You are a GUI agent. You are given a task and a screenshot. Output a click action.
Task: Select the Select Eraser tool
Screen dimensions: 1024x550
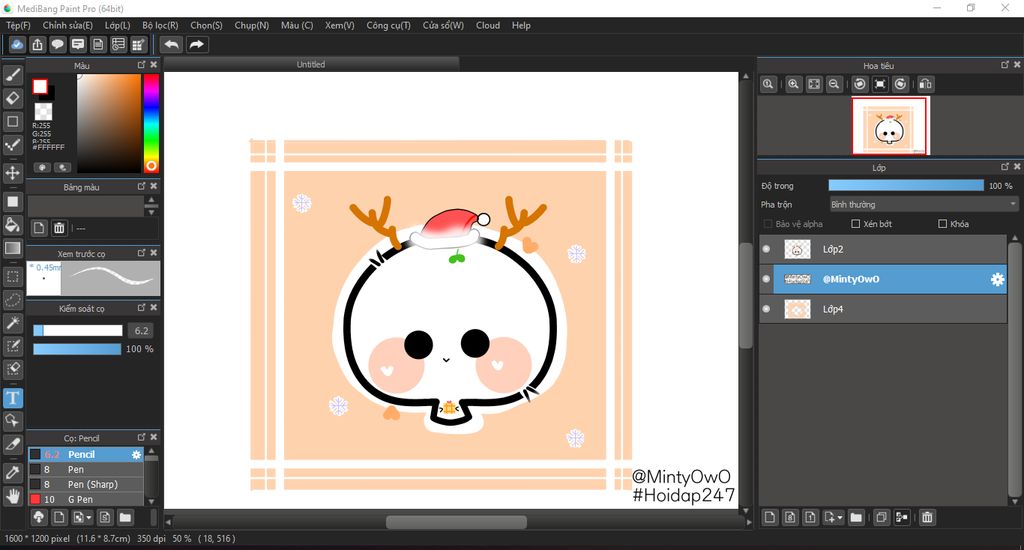[12, 369]
